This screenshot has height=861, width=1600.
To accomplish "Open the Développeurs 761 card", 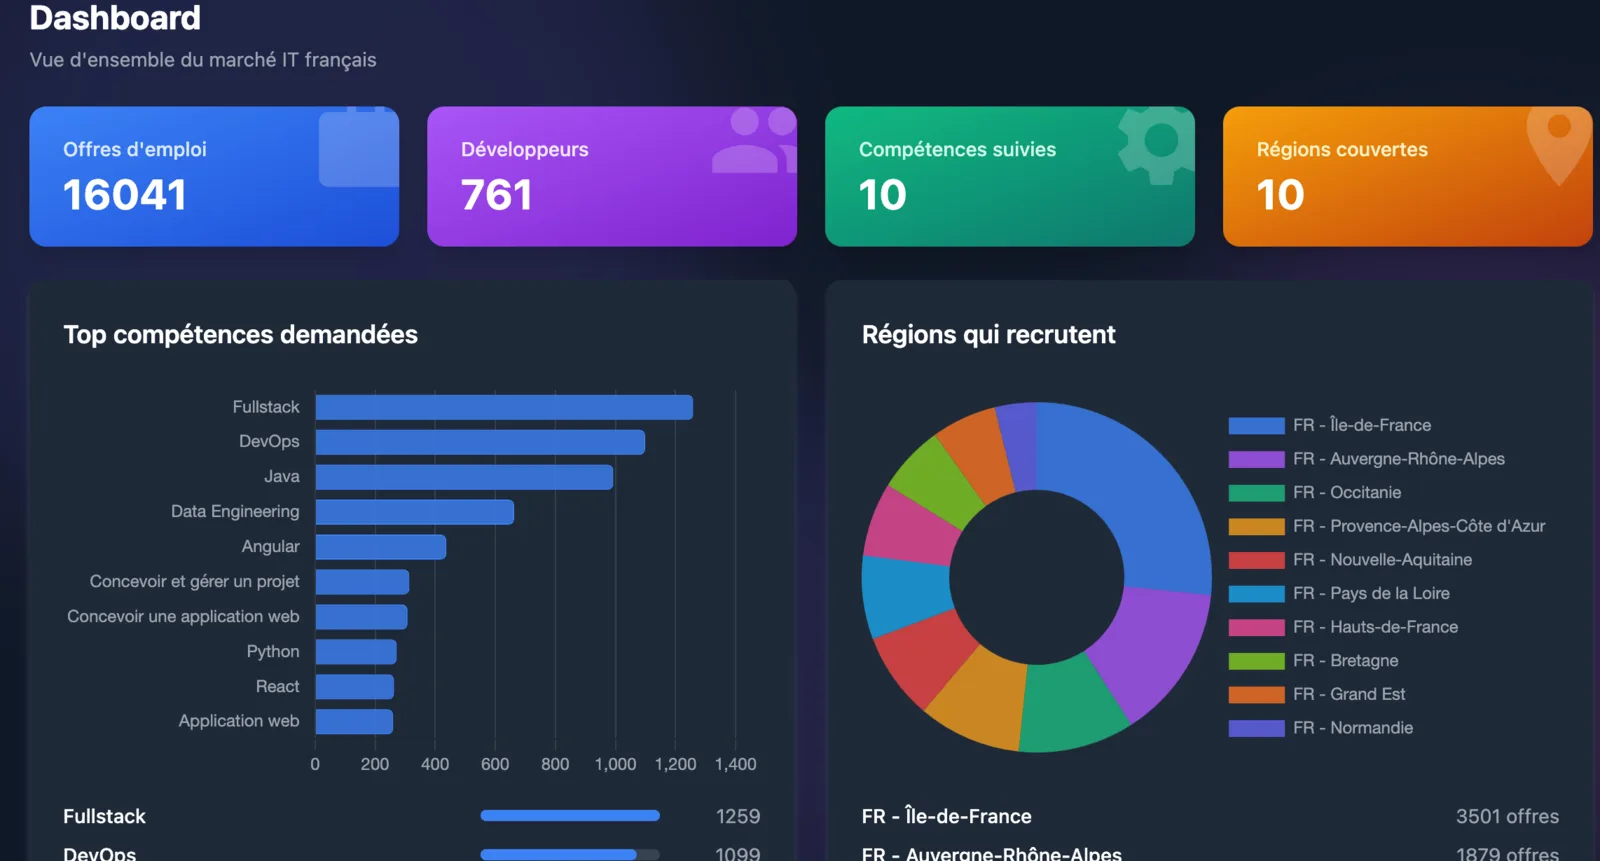I will point(612,176).
